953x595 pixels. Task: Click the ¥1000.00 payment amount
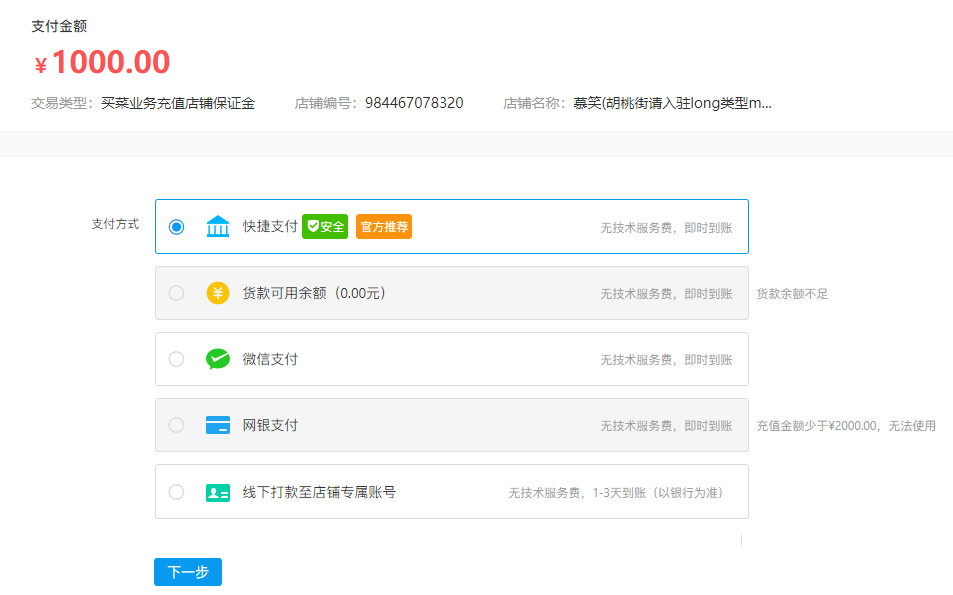coord(102,63)
